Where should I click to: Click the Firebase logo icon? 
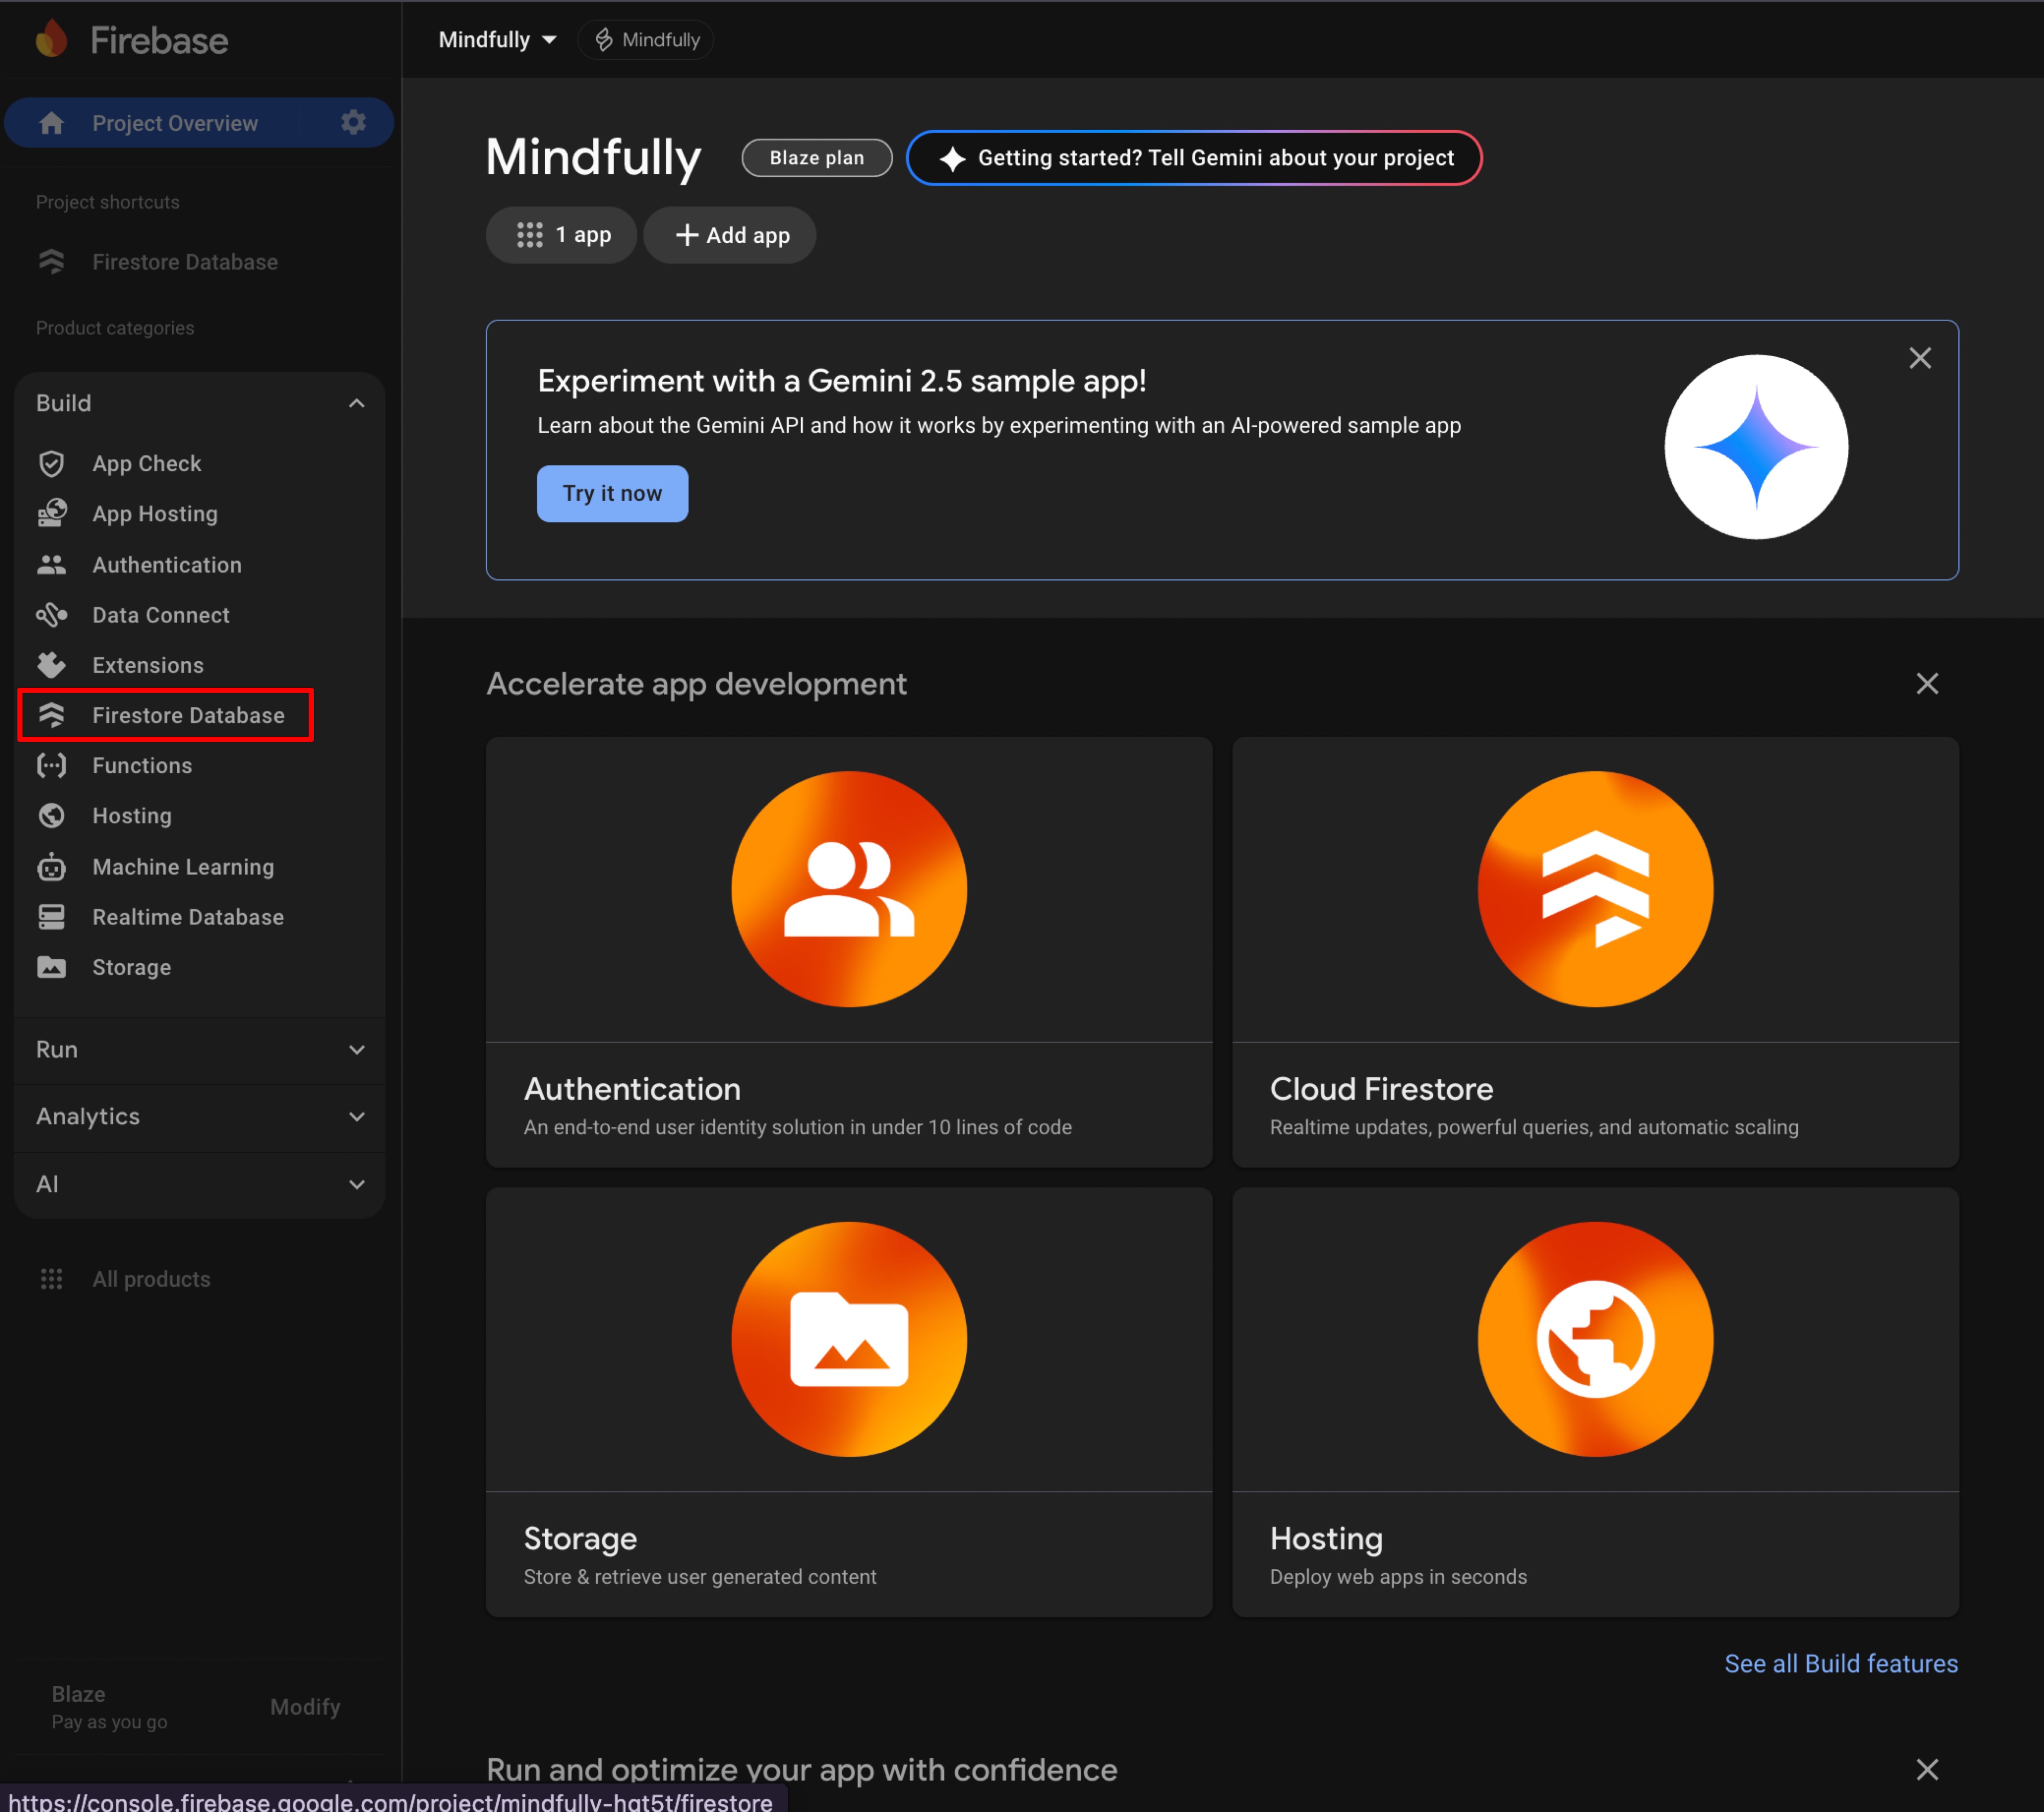[51, 40]
